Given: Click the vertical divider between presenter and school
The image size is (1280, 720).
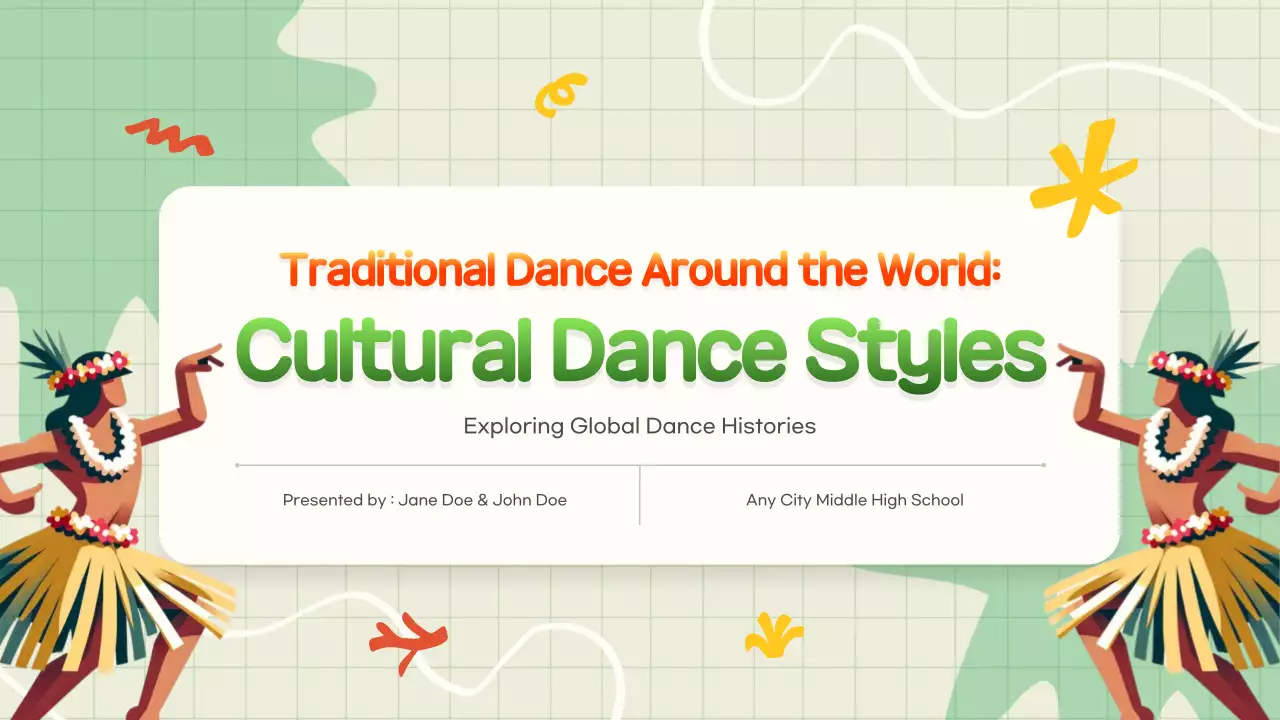Looking at the screenshot, I should pyautogui.click(x=640, y=497).
